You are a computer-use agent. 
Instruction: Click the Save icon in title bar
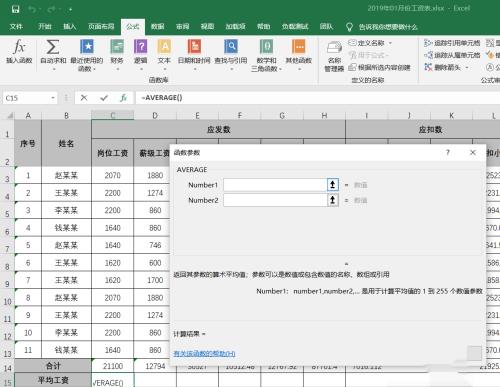click(15, 9)
